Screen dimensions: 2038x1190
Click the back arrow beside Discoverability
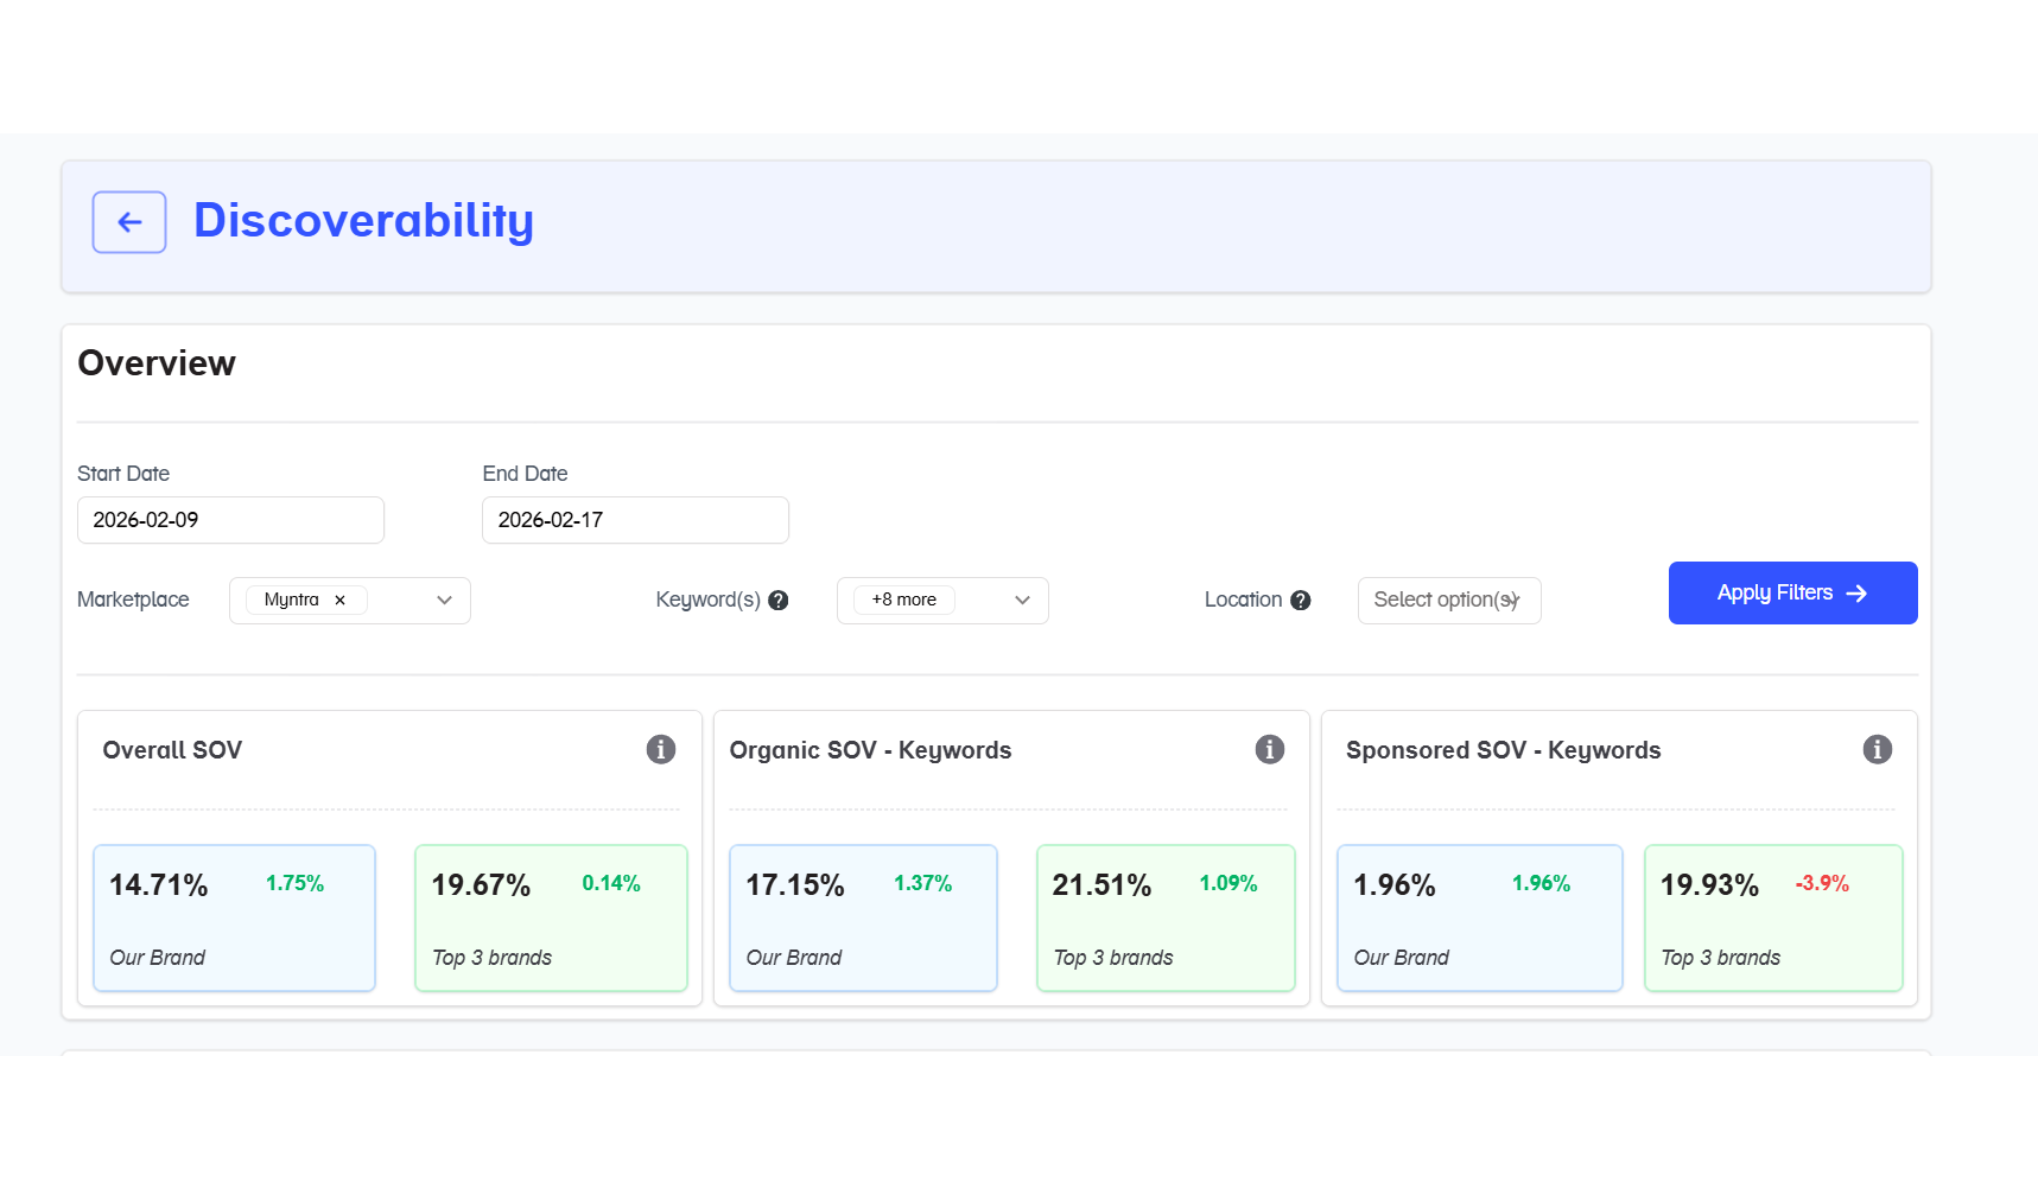129,222
